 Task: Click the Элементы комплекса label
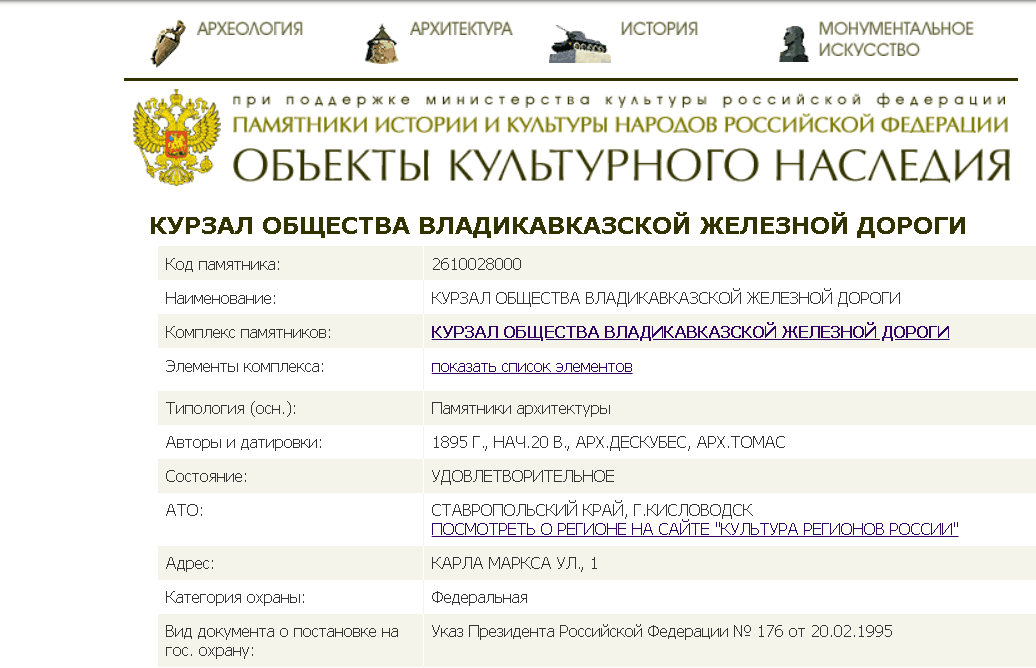[244, 367]
